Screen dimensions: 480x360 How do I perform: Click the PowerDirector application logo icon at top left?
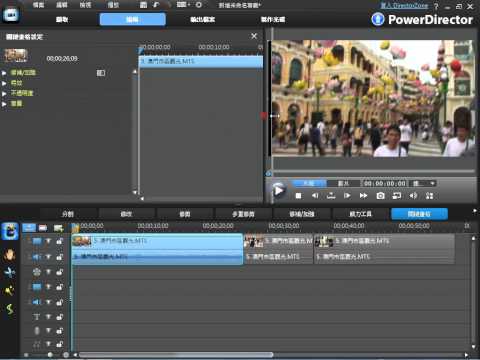(x=11, y=15)
